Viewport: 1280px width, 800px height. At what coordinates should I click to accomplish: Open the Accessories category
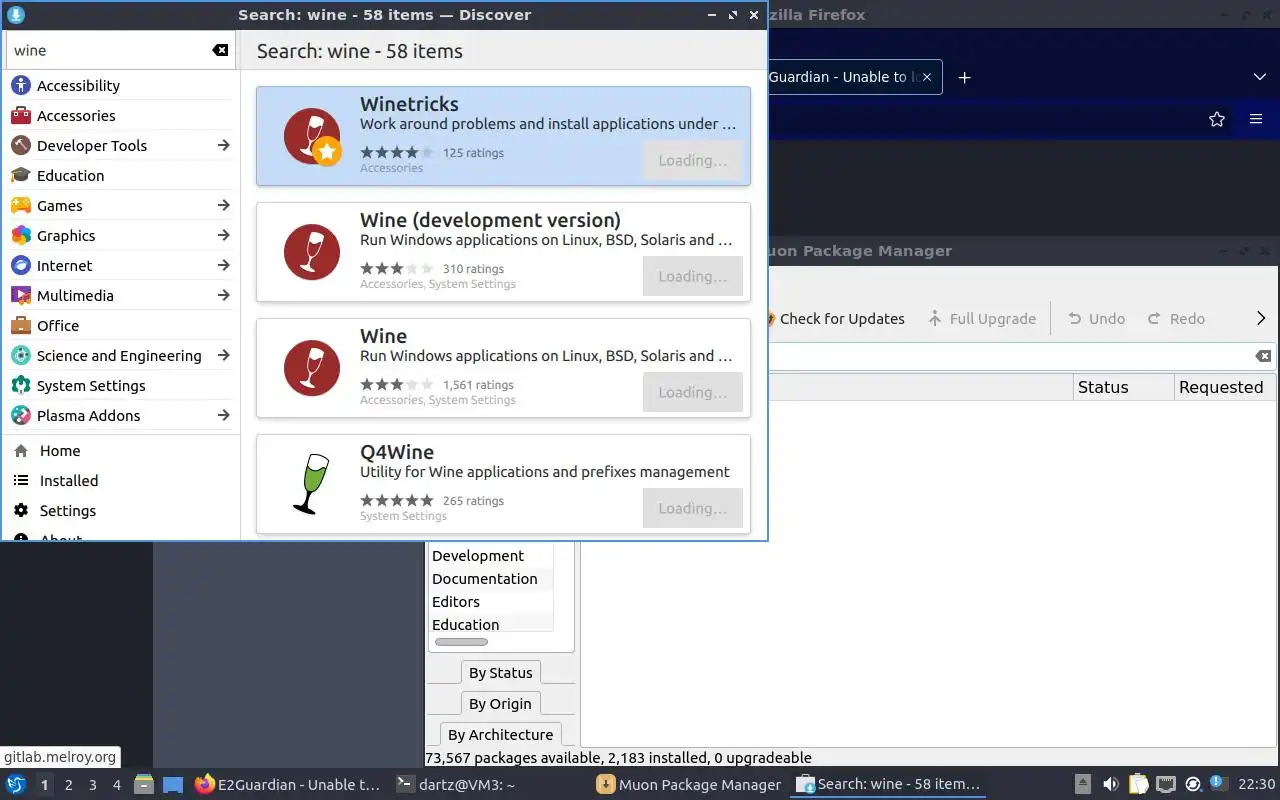click(x=121, y=116)
